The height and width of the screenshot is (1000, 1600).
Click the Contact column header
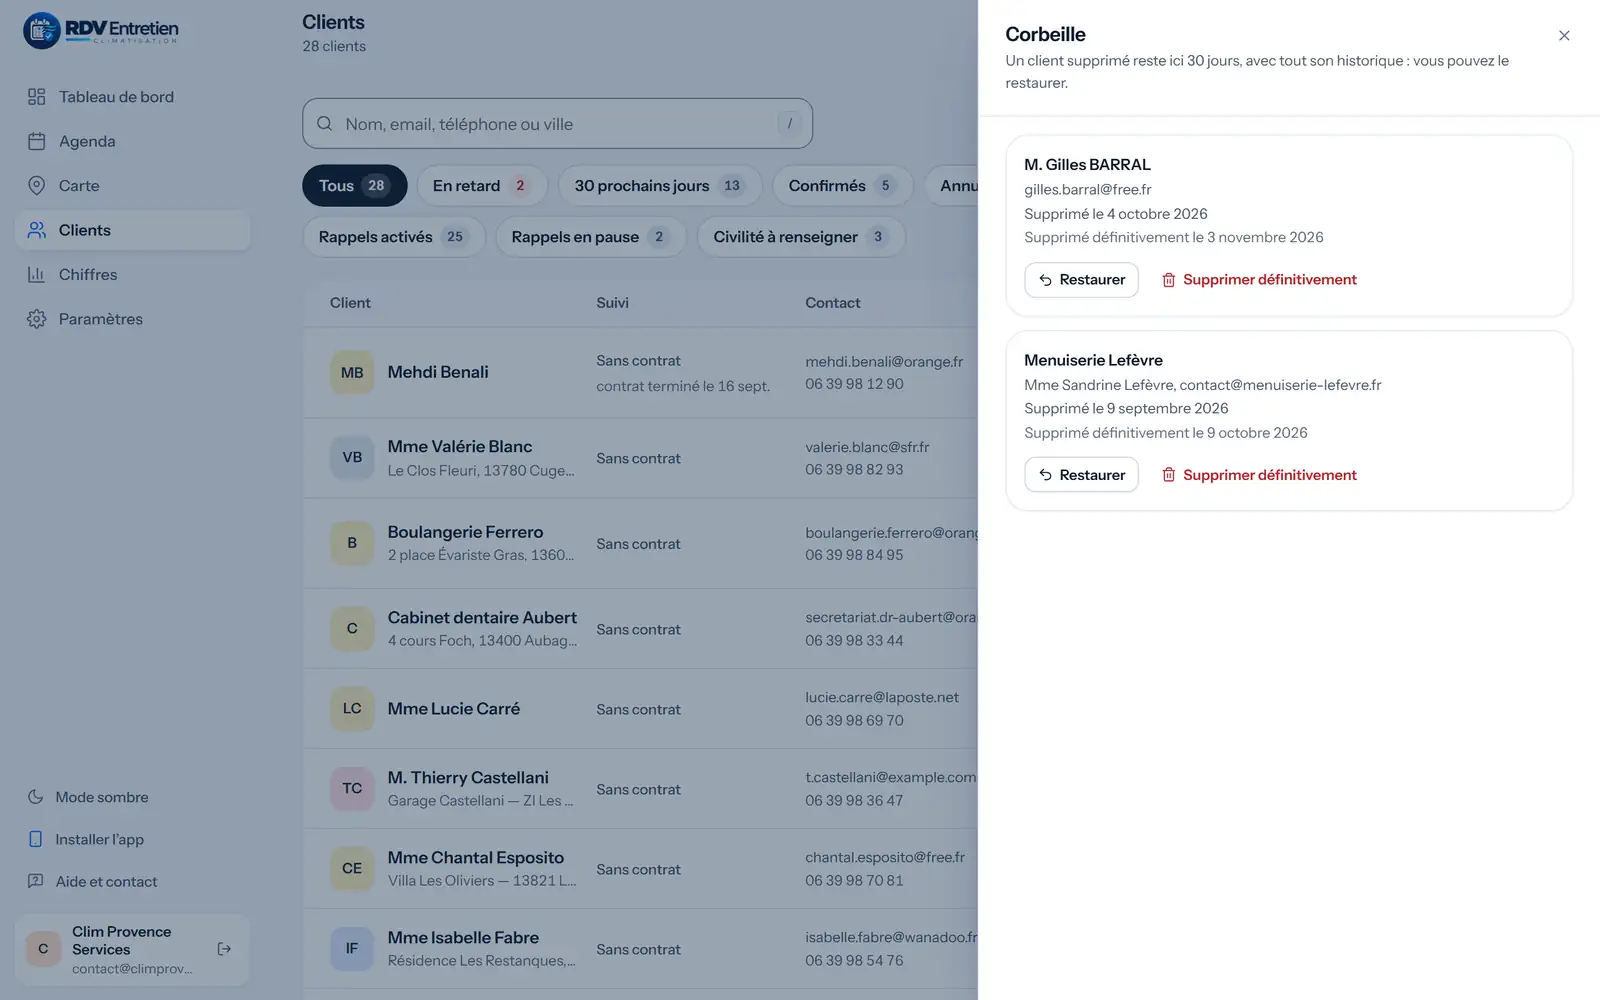point(832,303)
